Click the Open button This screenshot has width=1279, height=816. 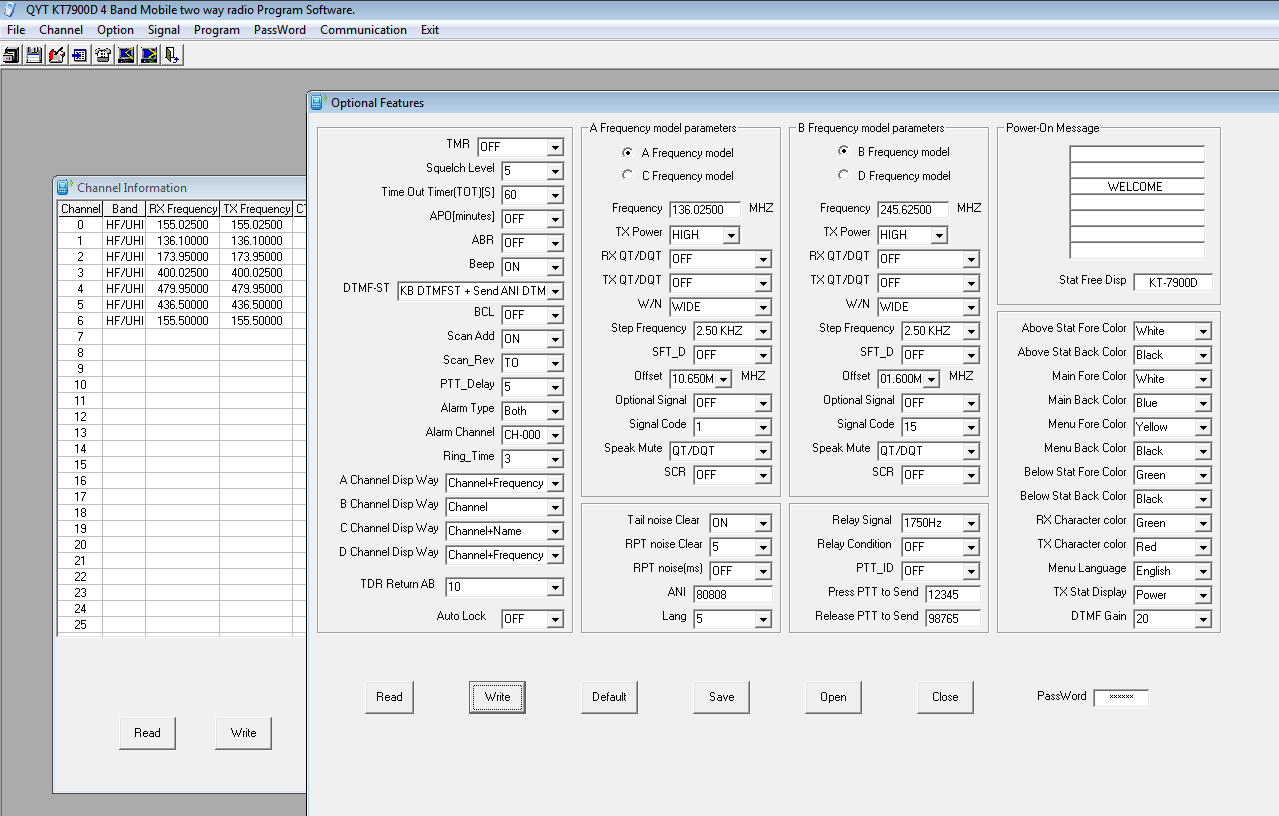click(x=833, y=697)
